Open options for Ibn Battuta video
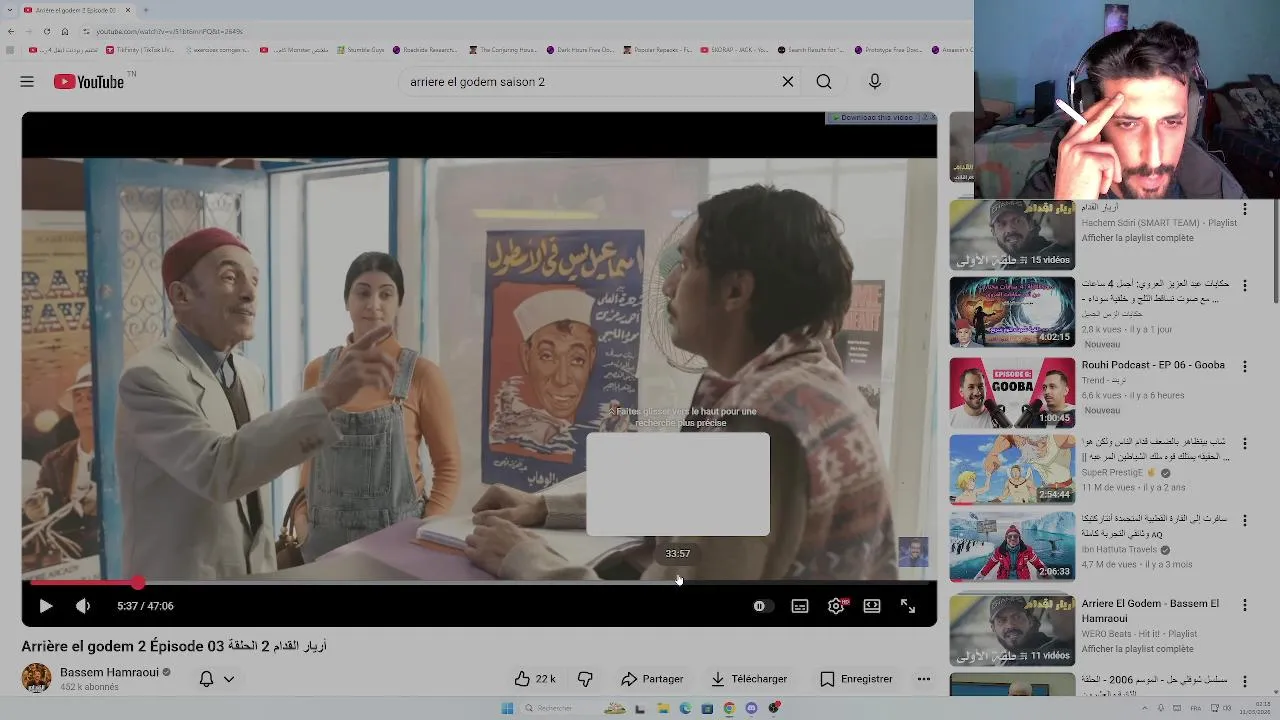The image size is (1280, 720). 1245,520
